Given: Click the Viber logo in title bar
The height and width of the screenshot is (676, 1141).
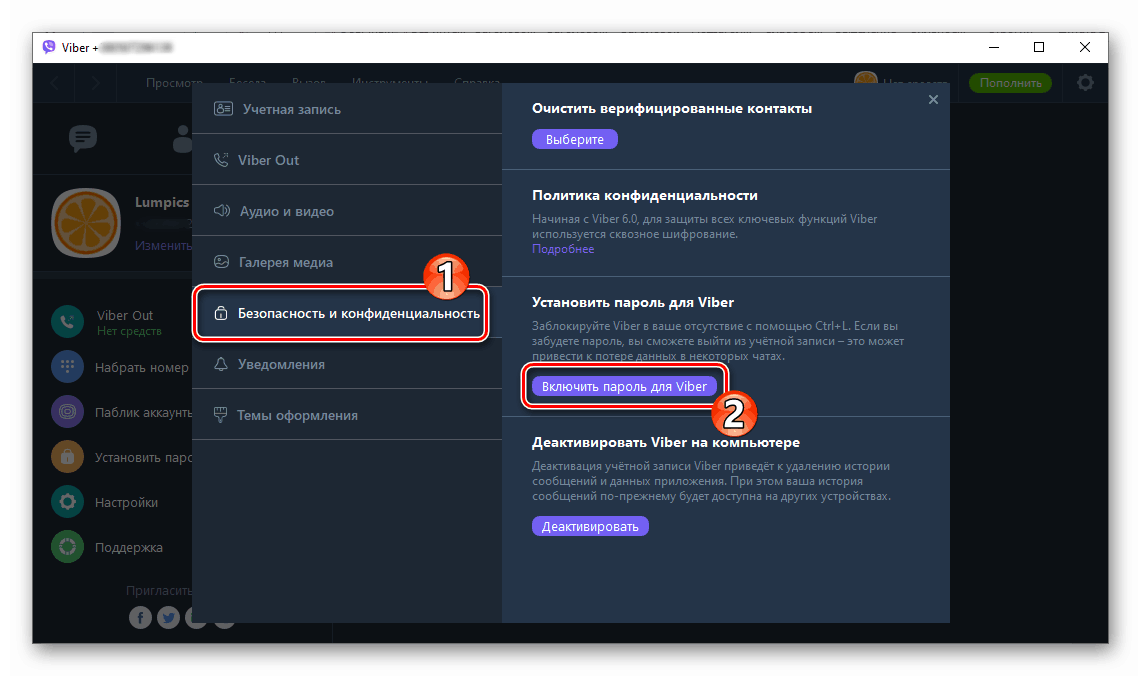Looking at the screenshot, I should 49,47.
